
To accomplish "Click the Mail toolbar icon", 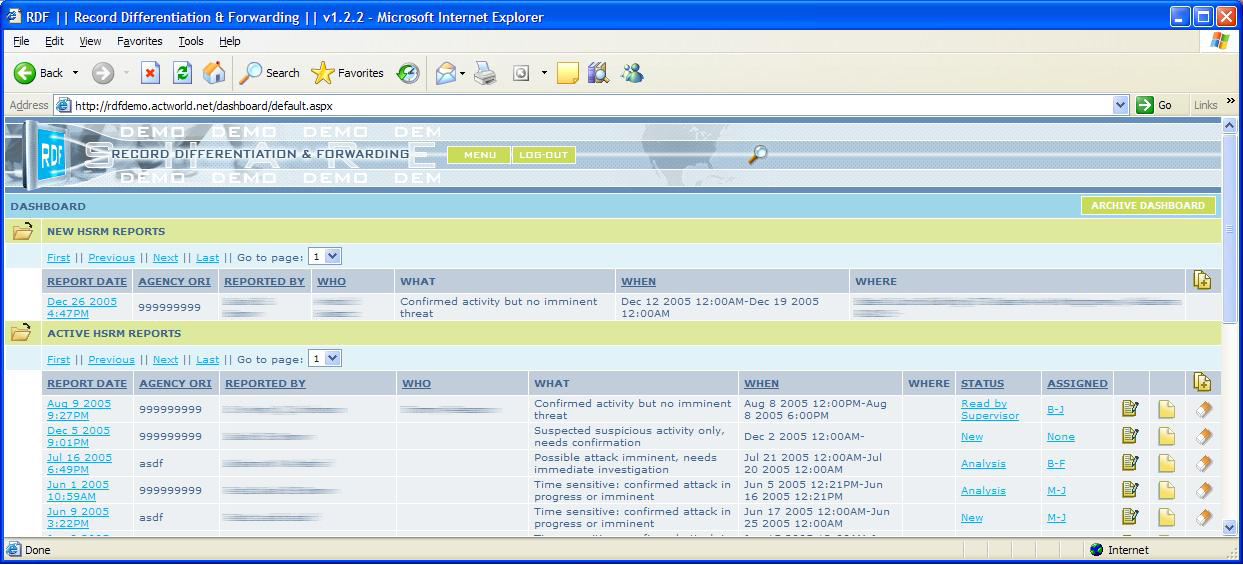I will click(x=446, y=73).
